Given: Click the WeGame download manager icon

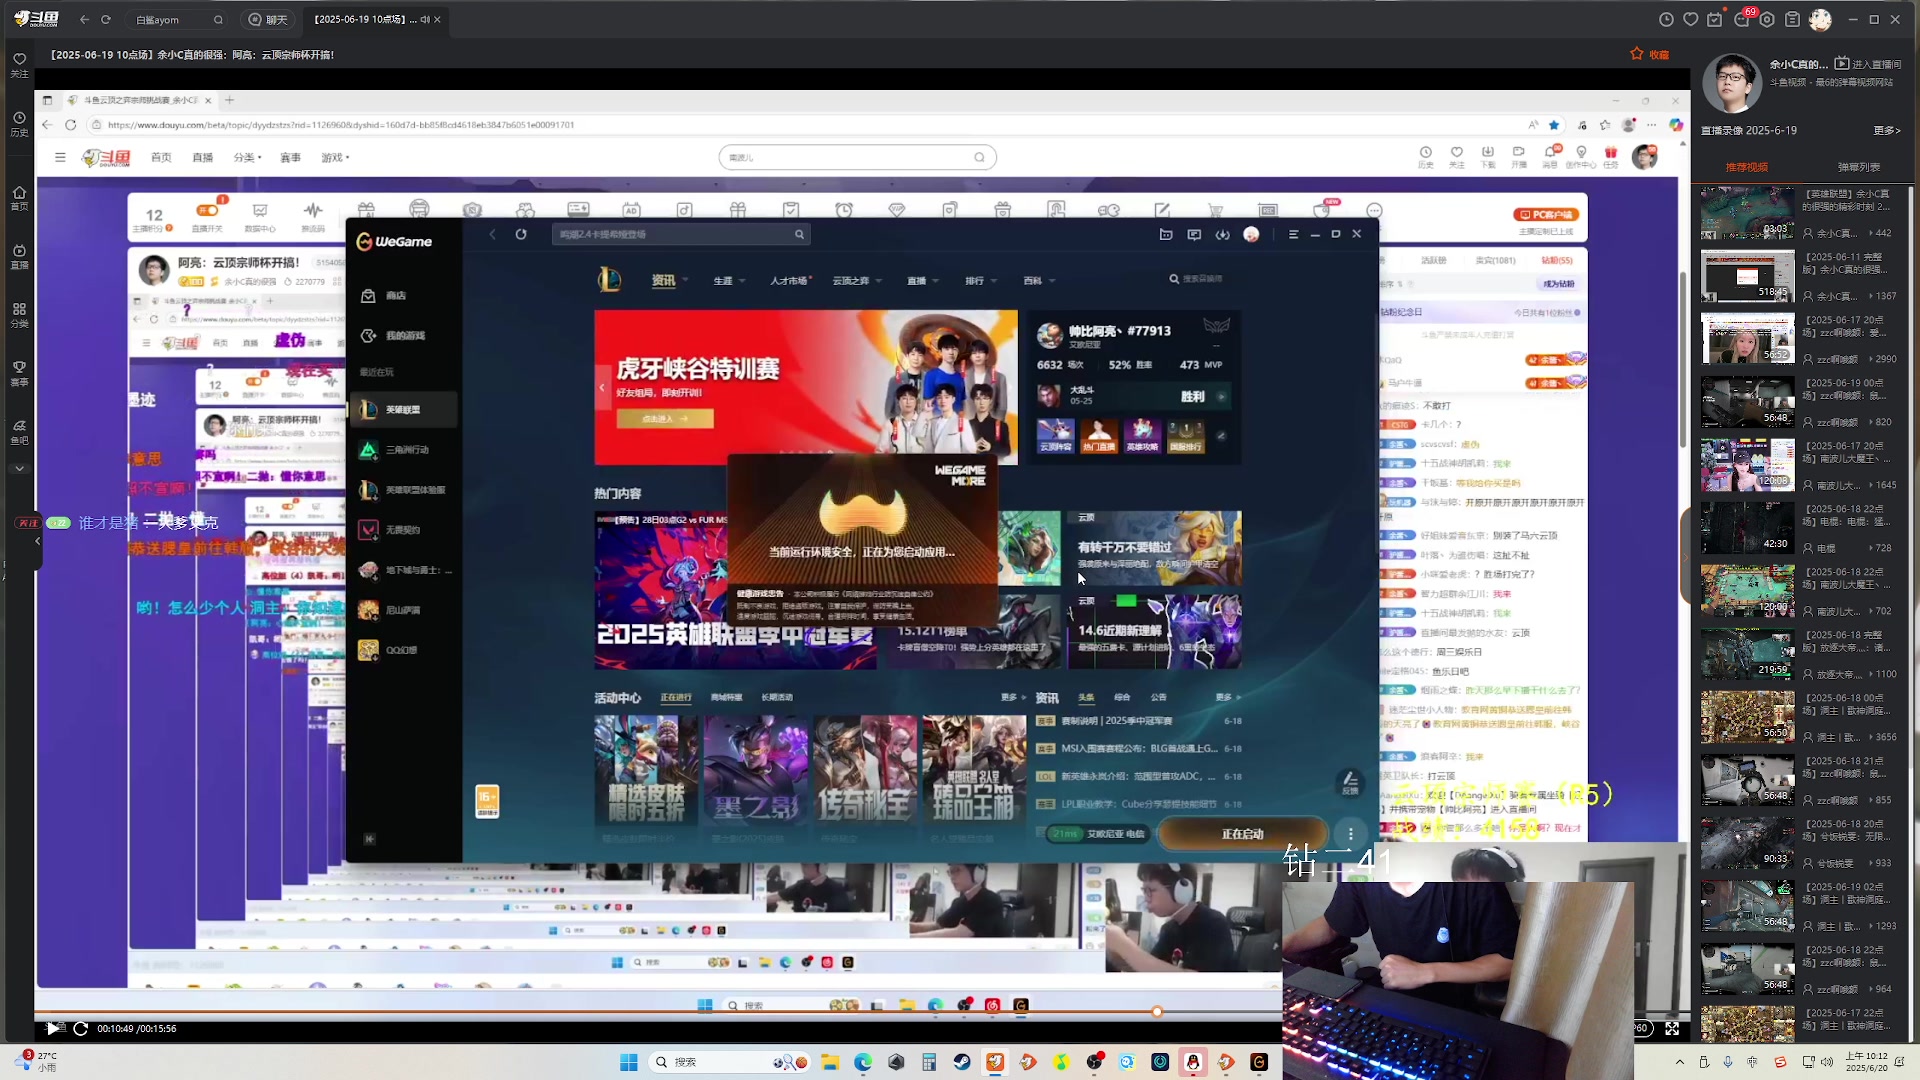Looking at the screenshot, I should pos(1223,234).
